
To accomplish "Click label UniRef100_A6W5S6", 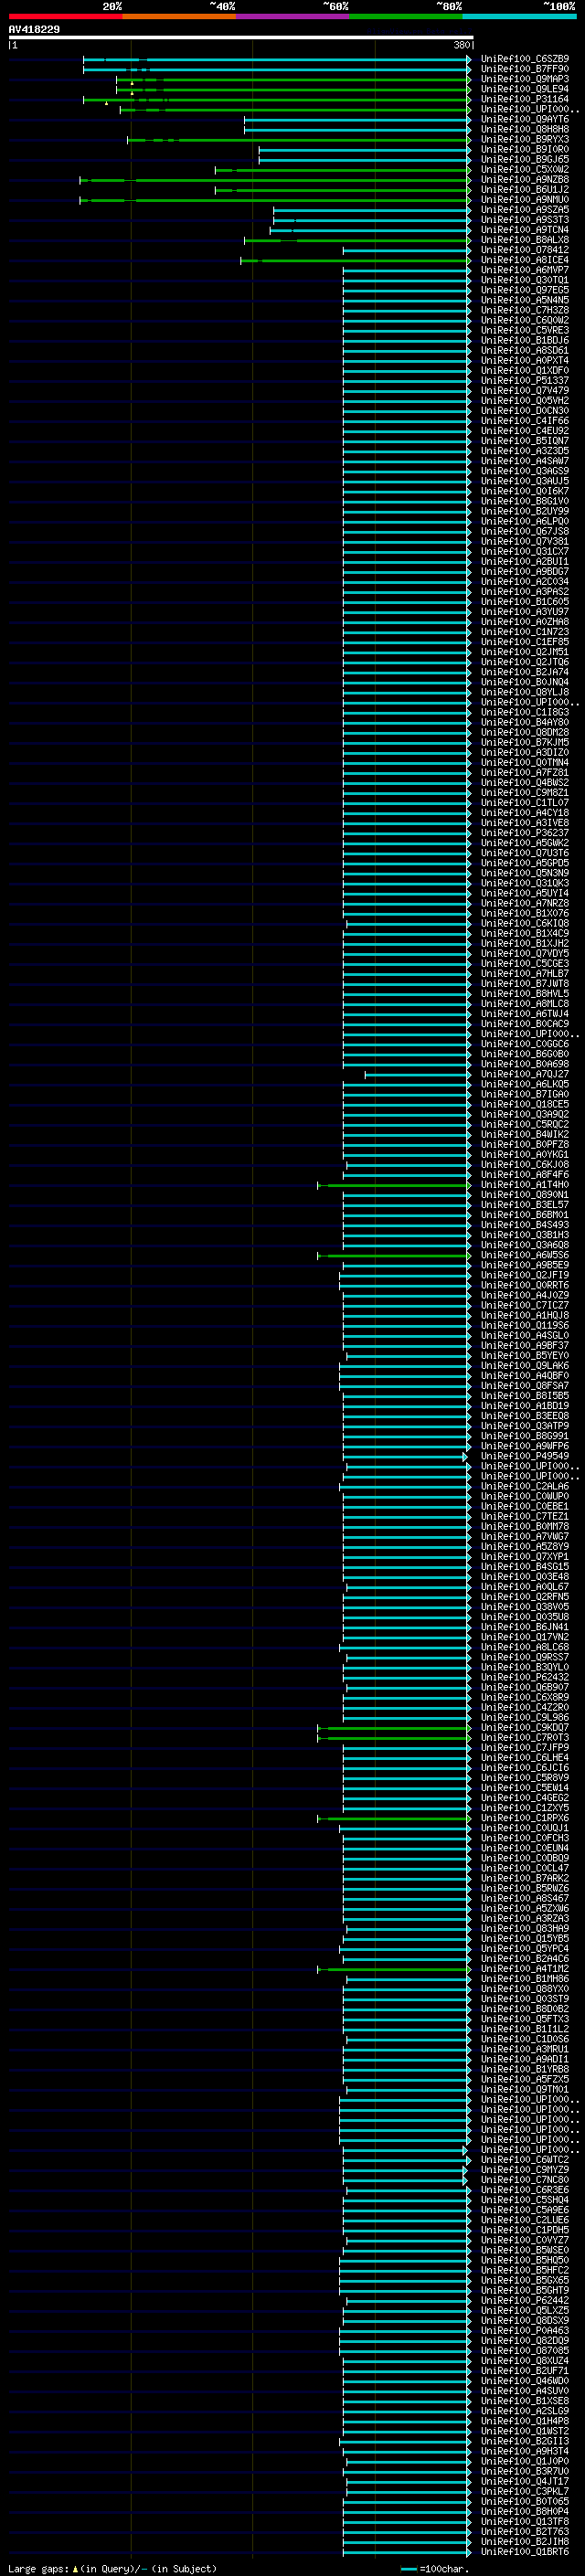I will point(525,1254).
